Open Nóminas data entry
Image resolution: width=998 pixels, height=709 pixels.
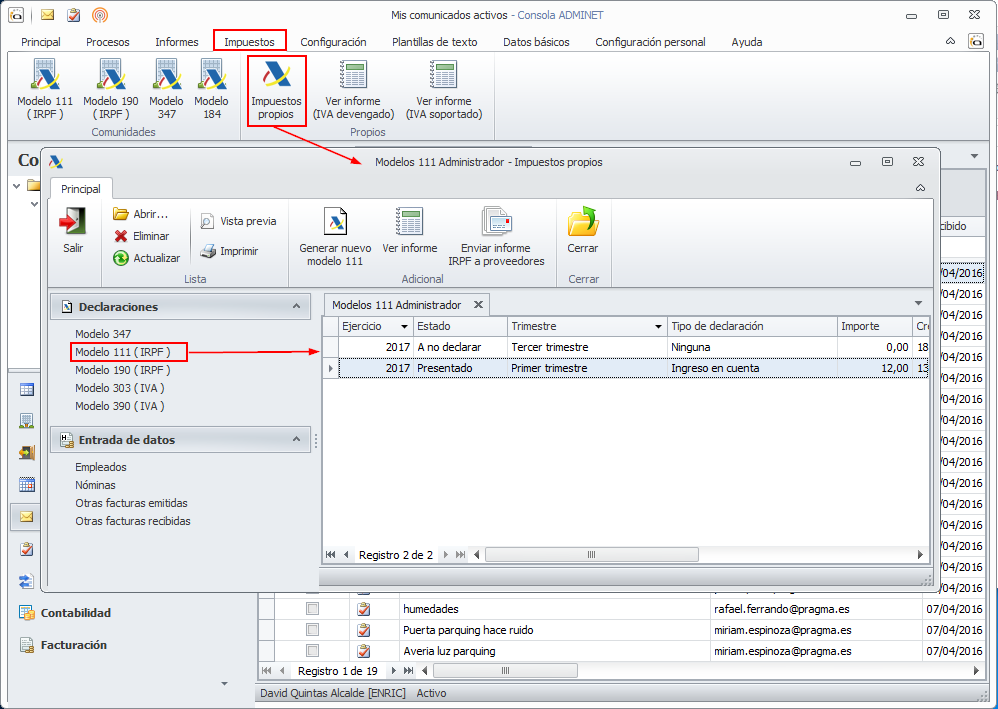tap(95, 484)
